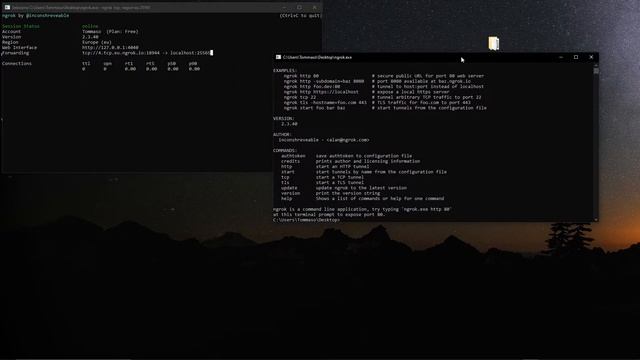Screen dimensions: 640x360
Task: Click the 'ngrok tcp 22' example line
Action: 300,97
